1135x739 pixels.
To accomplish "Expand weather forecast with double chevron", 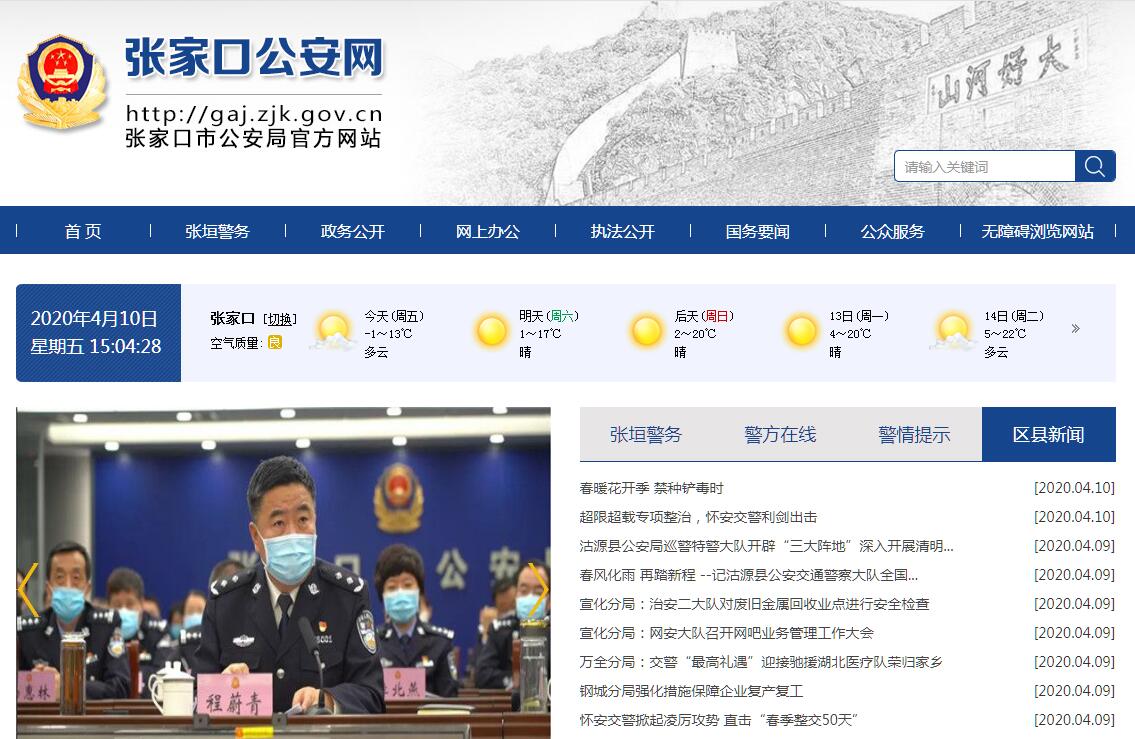I will click(x=1076, y=329).
